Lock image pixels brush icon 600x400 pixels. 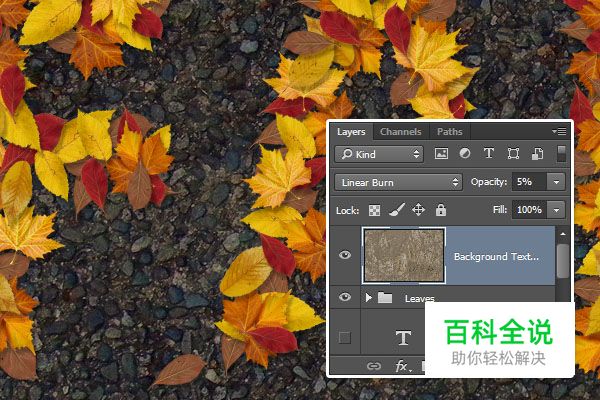point(396,210)
